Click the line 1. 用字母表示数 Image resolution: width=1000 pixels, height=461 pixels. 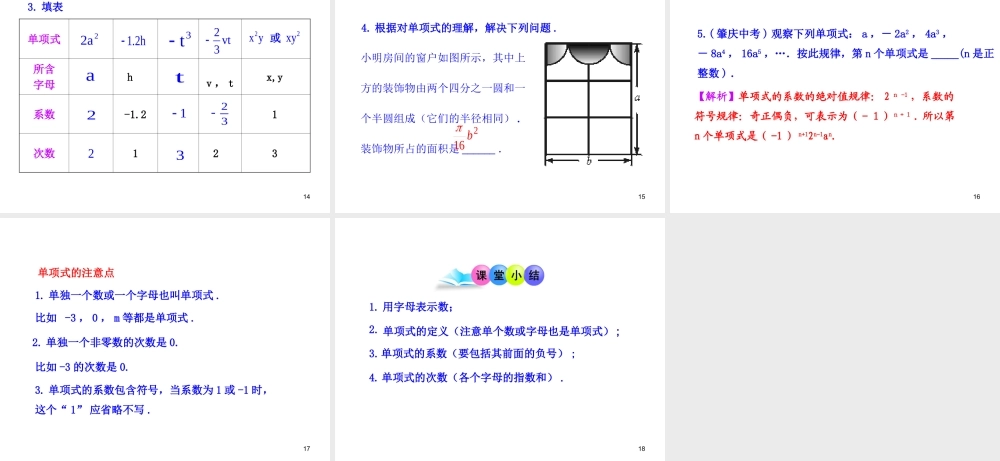point(411,307)
